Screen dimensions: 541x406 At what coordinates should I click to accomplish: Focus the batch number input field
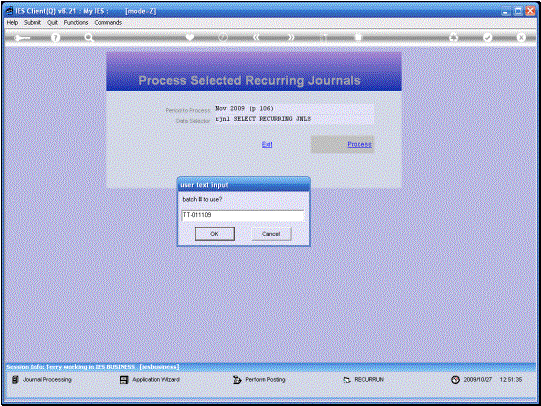pos(243,215)
